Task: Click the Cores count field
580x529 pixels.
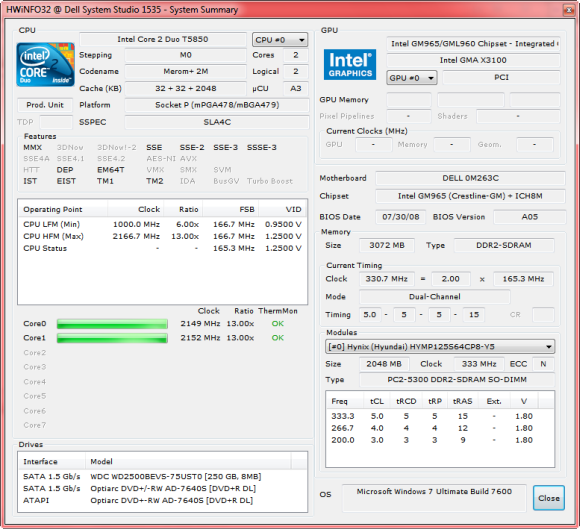Action: click(x=296, y=55)
